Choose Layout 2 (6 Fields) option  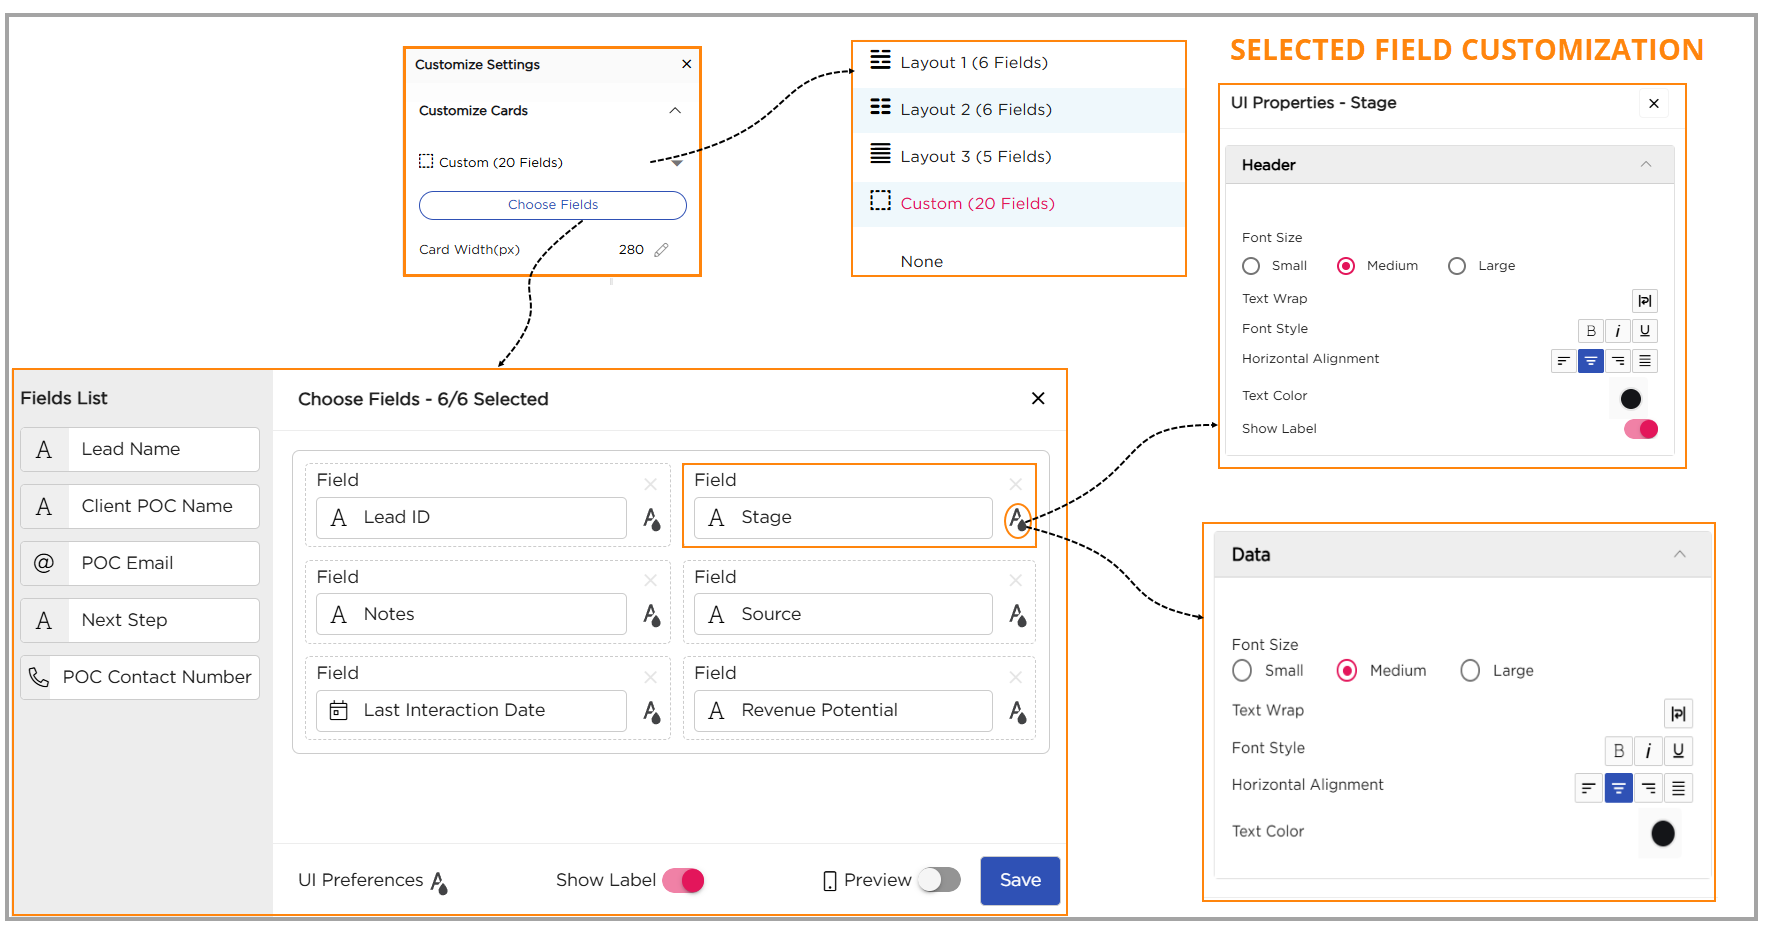point(975,110)
